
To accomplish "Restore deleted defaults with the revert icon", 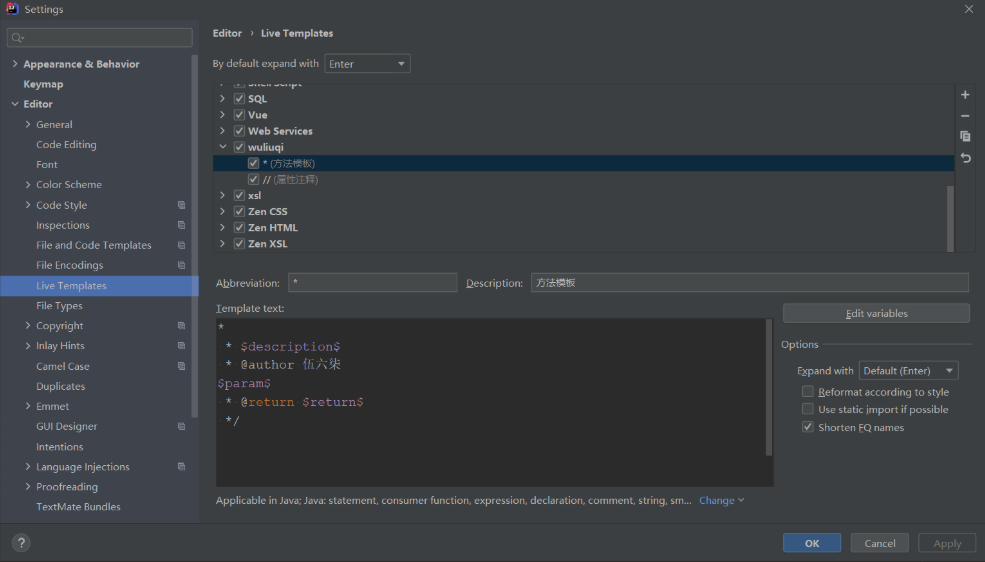I will click(x=966, y=158).
